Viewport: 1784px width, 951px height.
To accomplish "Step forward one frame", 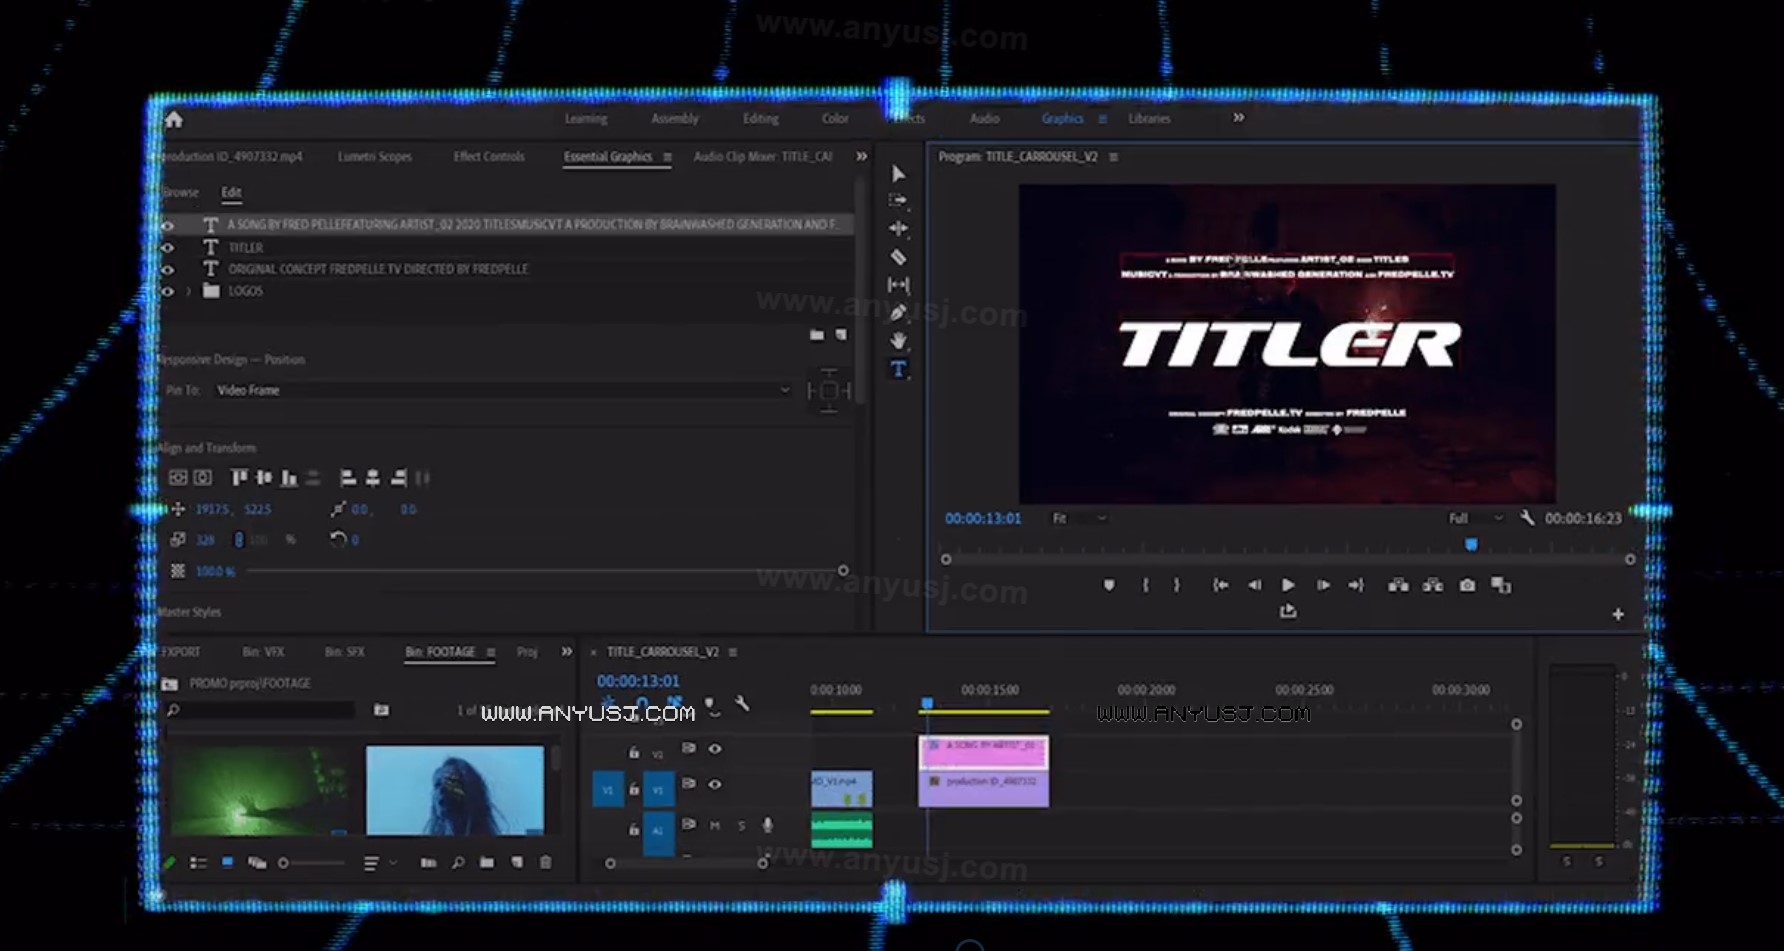I will (1323, 585).
